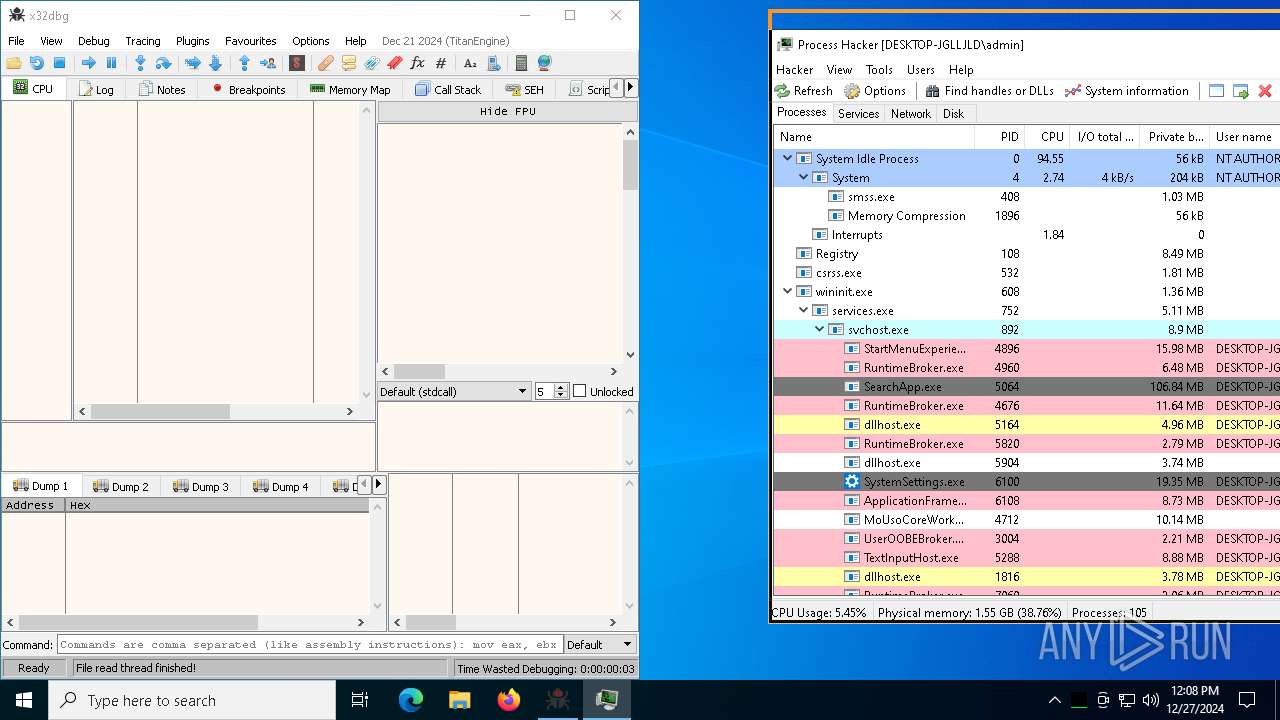Open the Scylla plugin icon

(297, 63)
